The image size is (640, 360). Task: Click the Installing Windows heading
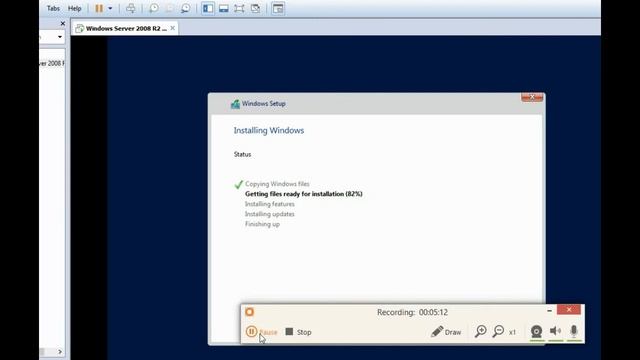tap(269, 131)
